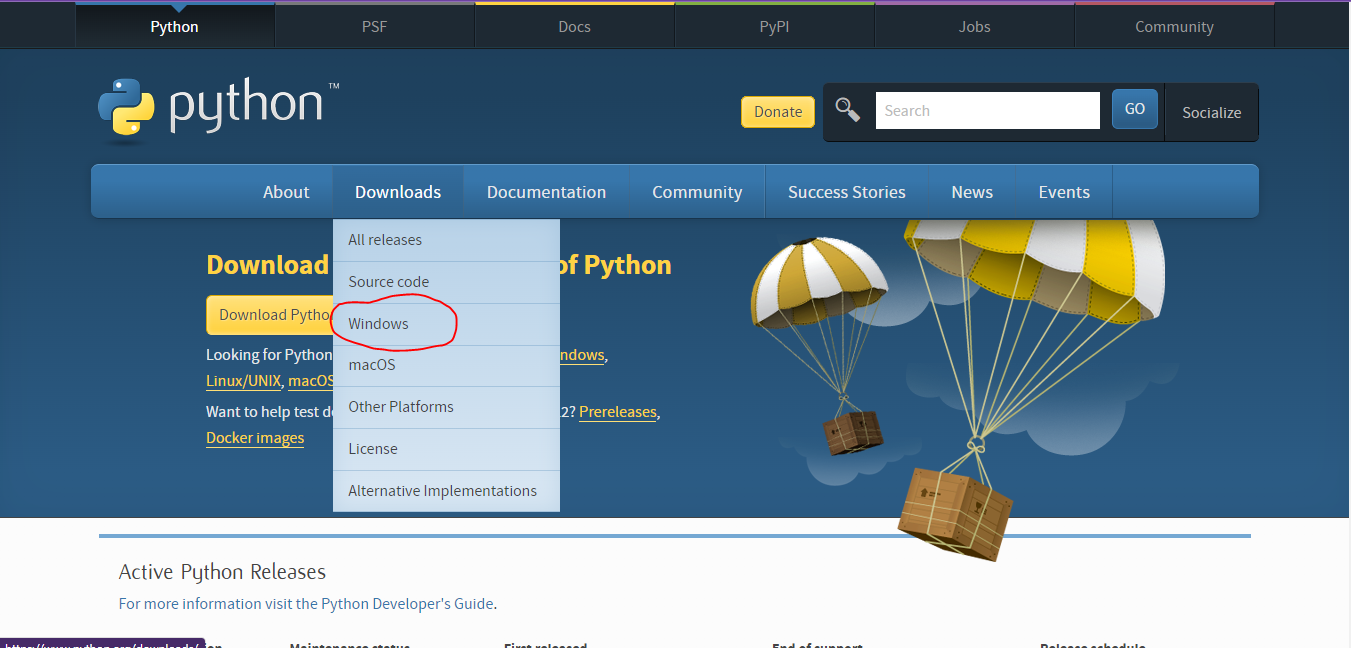Select Alternative Implementations in dropdown
This screenshot has width=1351, height=648.
tap(446, 491)
